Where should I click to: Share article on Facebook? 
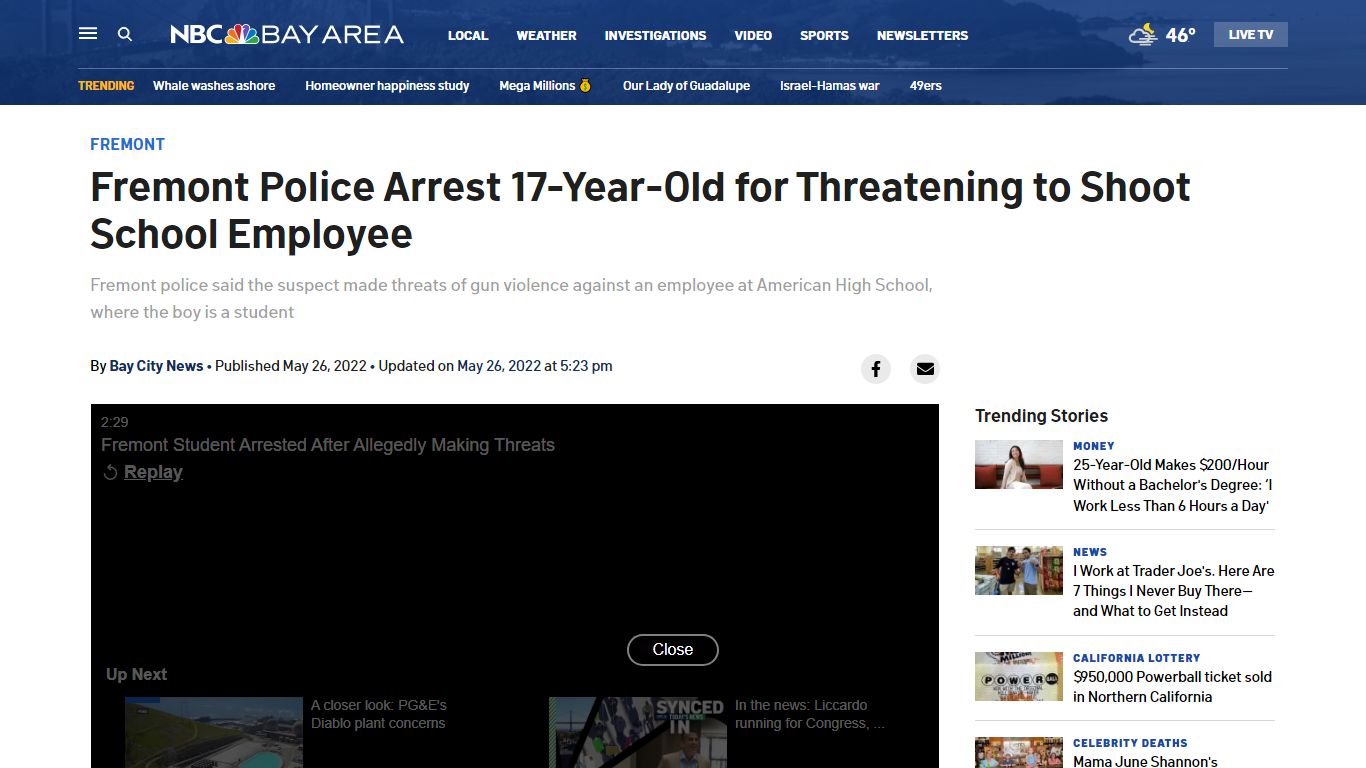(x=876, y=369)
